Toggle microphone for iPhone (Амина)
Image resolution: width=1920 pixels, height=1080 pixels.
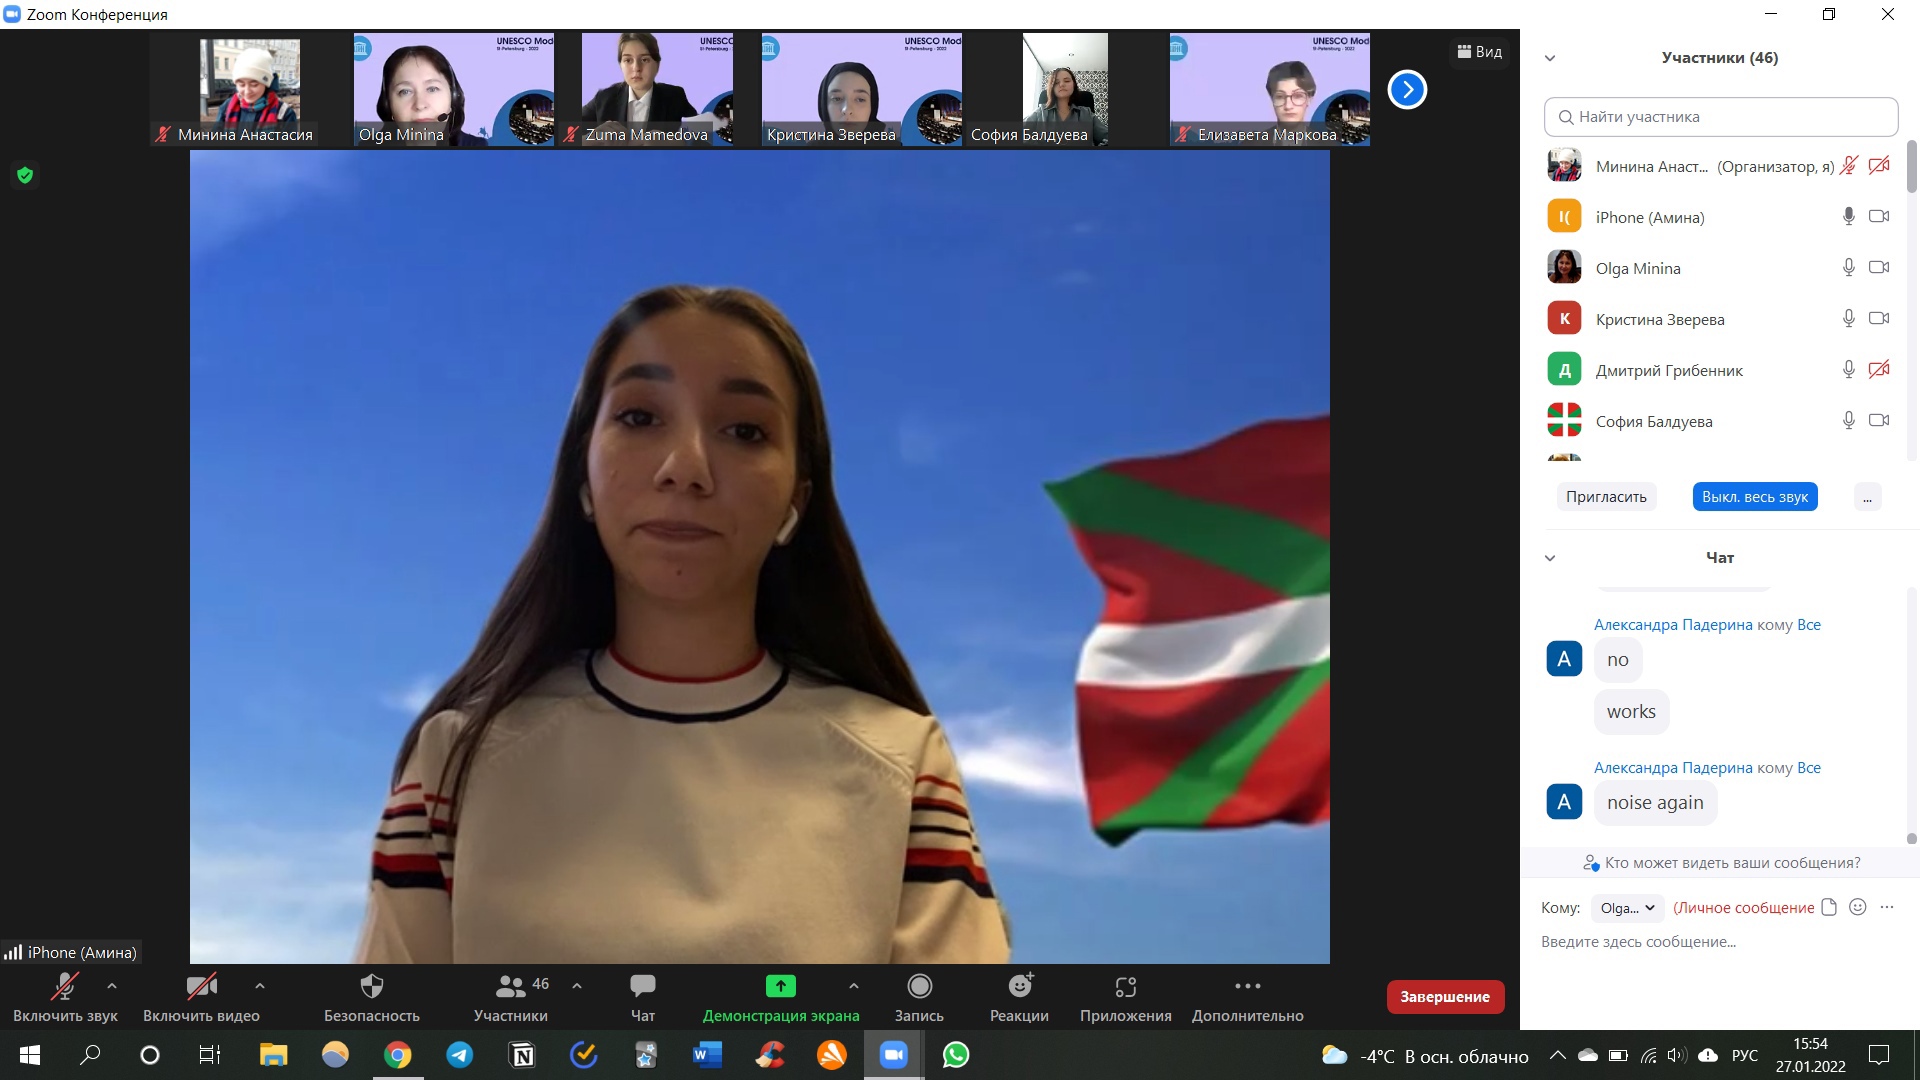(x=1849, y=216)
